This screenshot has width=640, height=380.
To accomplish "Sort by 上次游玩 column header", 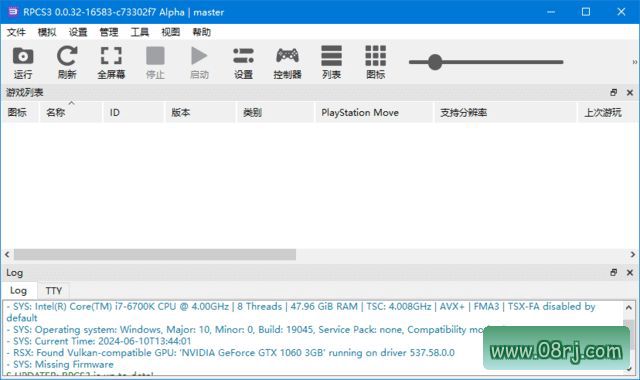I will point(608,113).
